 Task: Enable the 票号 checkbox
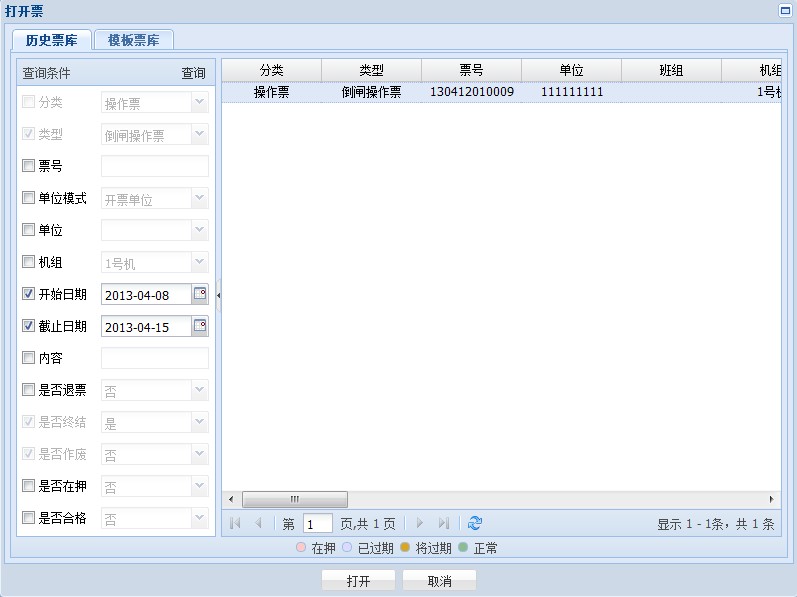28,166
